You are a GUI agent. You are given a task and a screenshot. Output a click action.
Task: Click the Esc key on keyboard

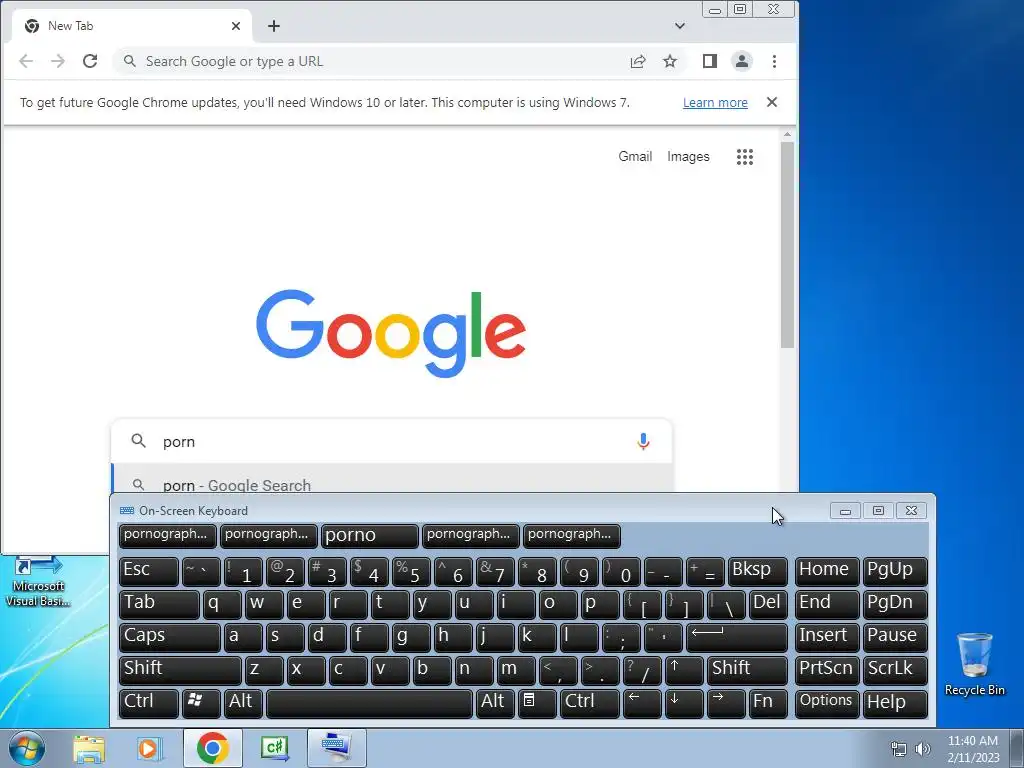pos(149,571)
